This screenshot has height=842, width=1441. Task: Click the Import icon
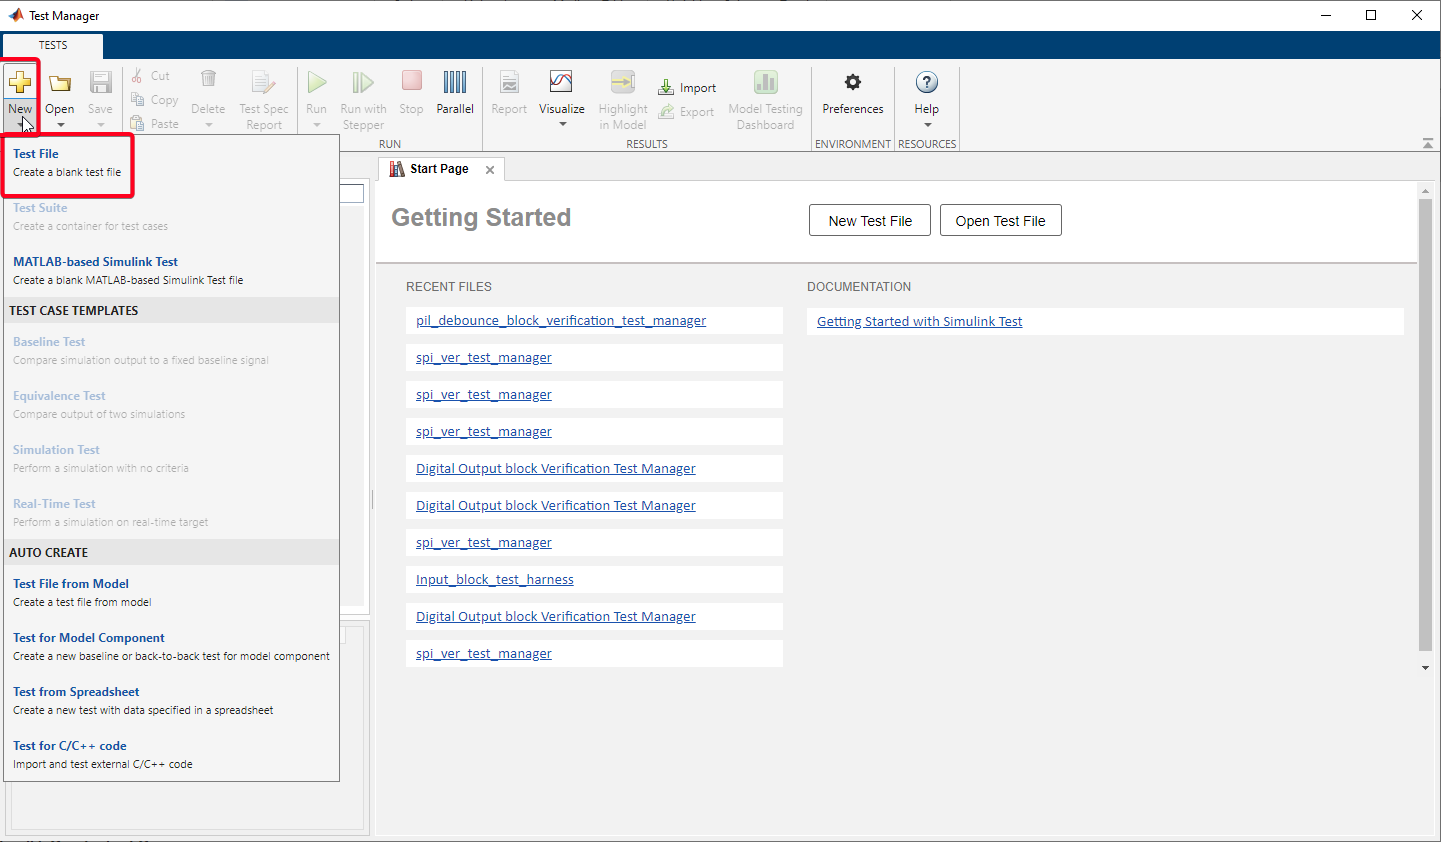click(666, 88)
